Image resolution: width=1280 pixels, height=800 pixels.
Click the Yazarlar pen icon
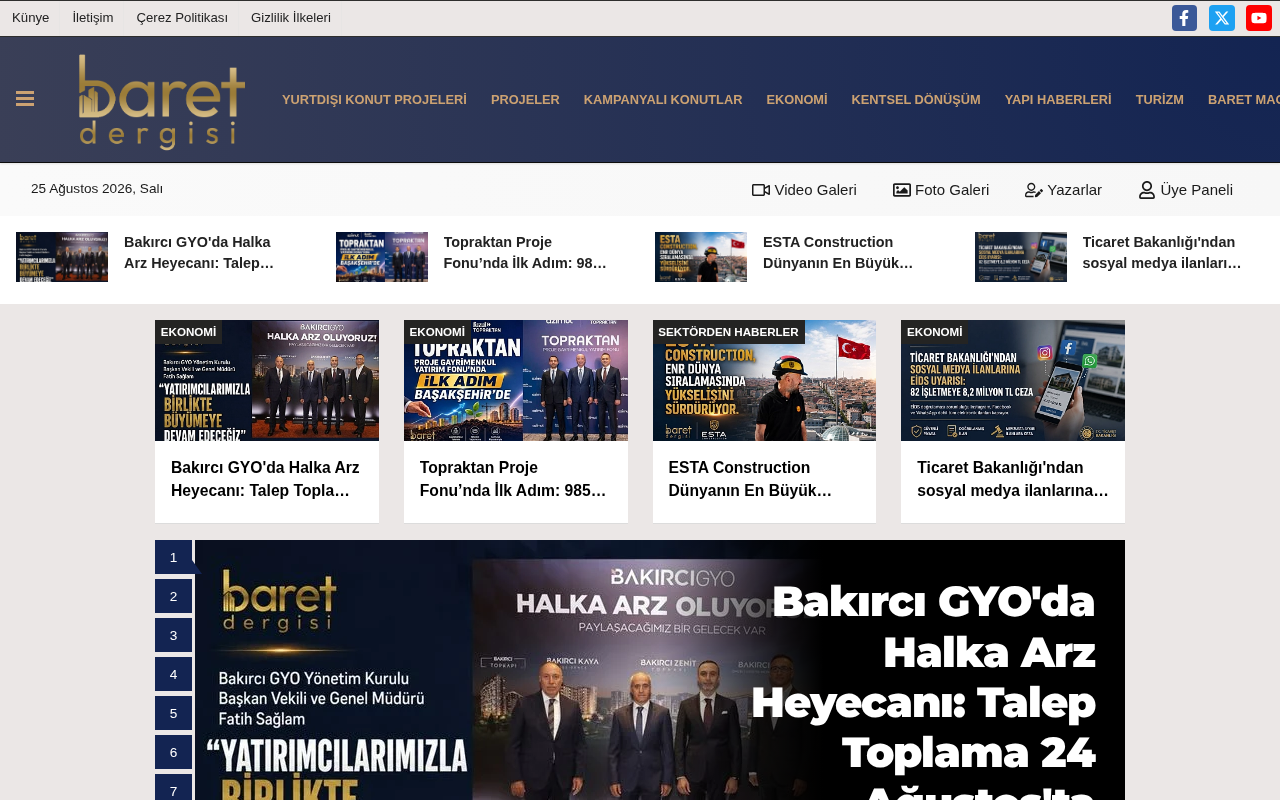tap(1034, 190)
